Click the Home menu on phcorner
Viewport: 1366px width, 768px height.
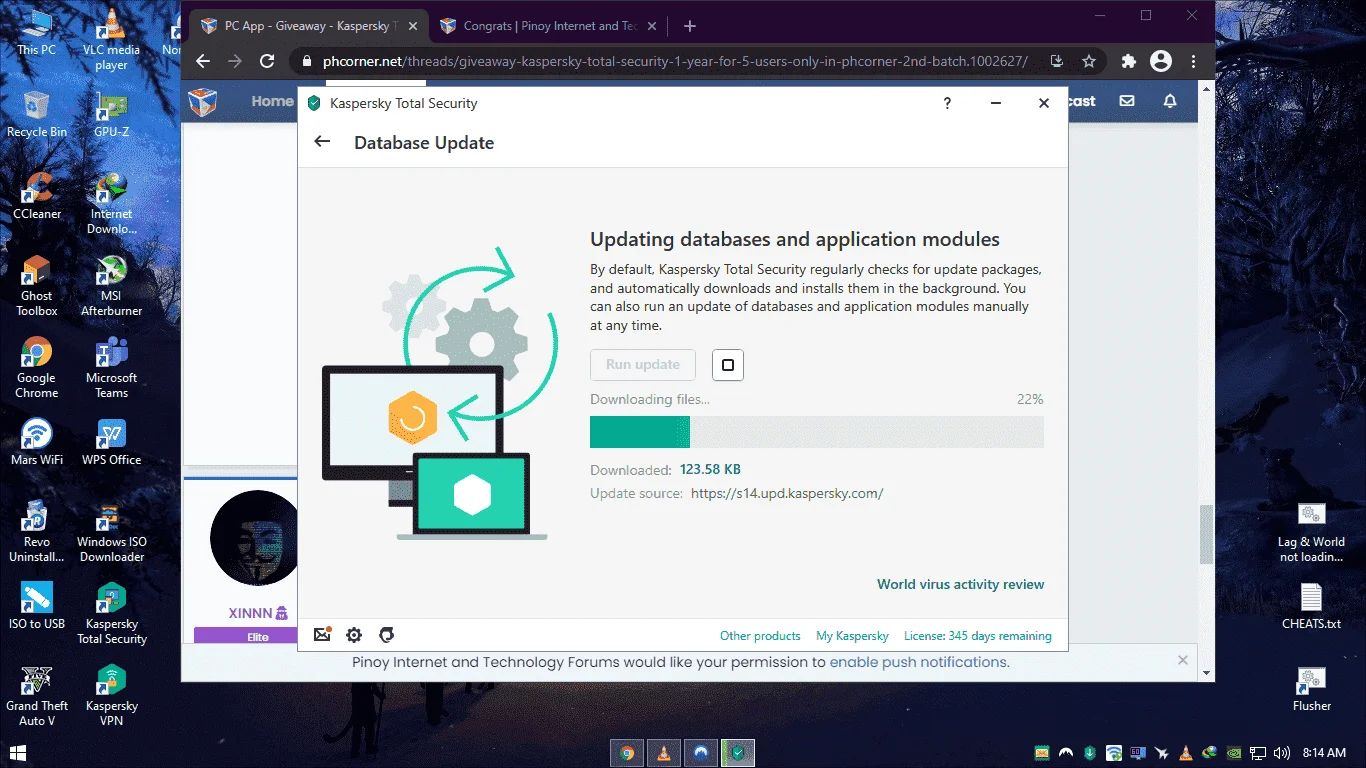click(272, 101)
